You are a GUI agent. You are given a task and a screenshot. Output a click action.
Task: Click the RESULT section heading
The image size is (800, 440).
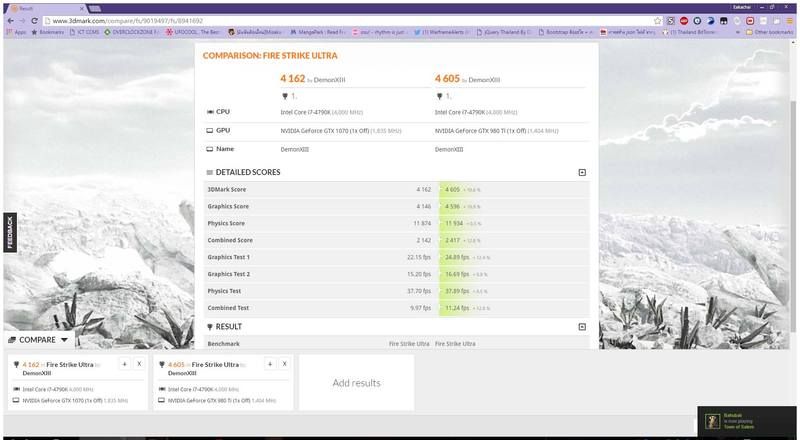pos(229,327)
